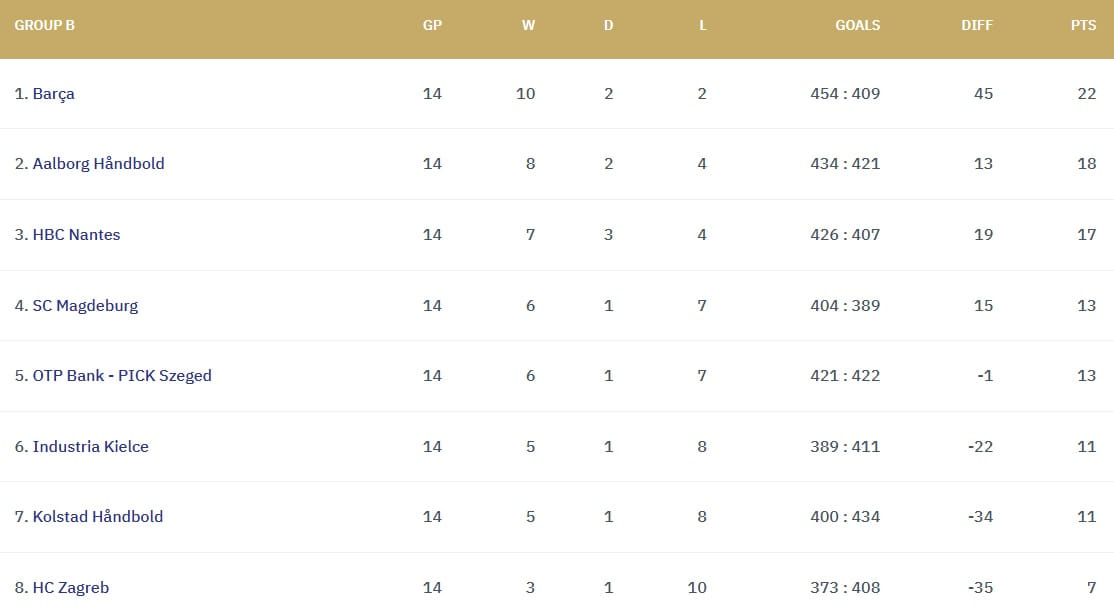Select Kolstad Håndbold in the table

[x=97, y=517]
